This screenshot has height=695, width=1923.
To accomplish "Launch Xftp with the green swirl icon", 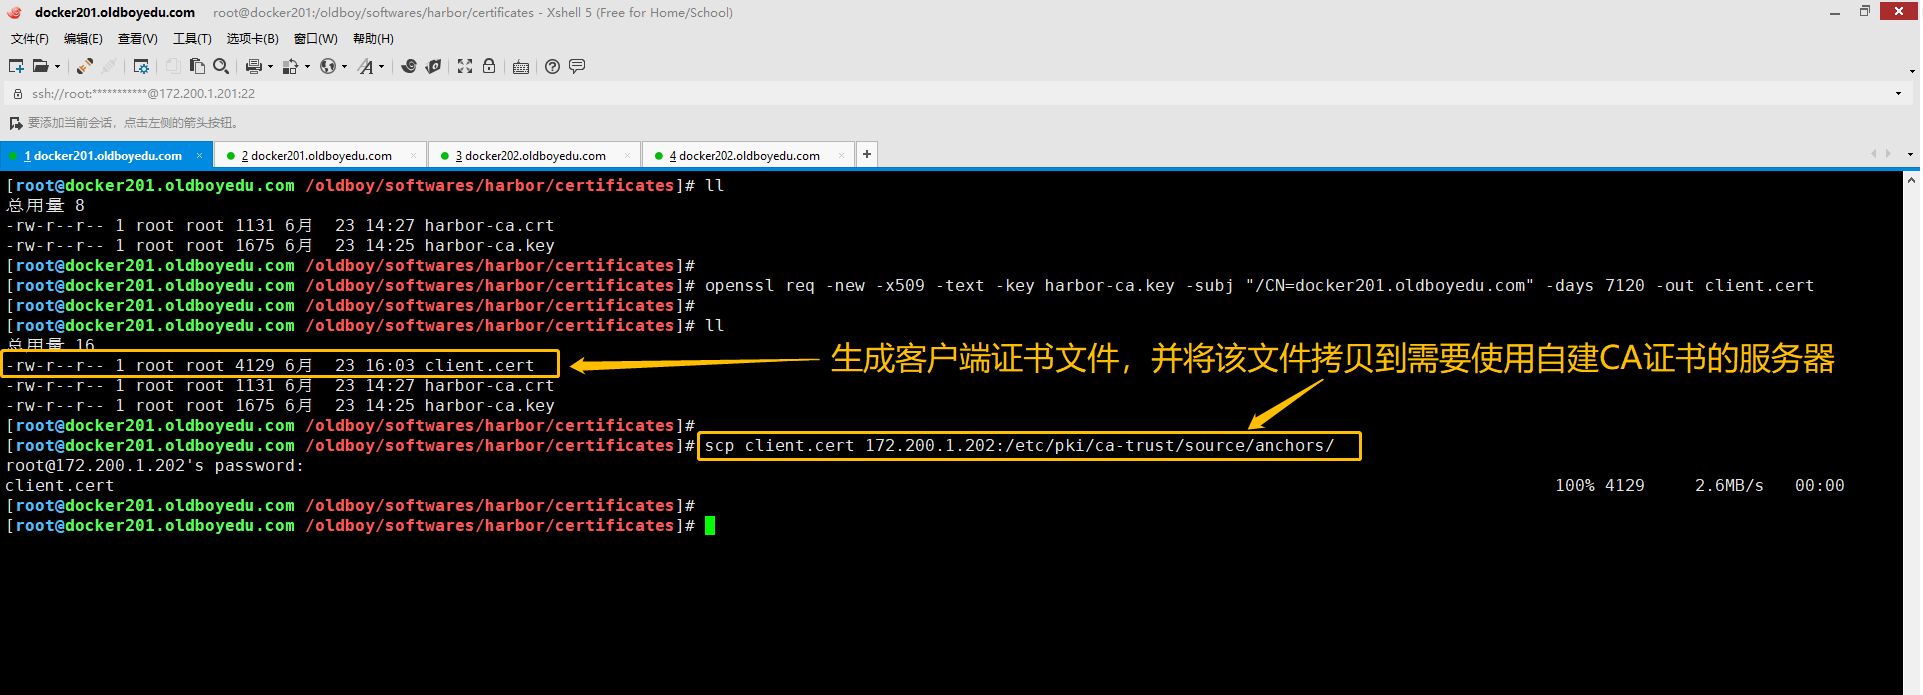I will [x=409, y=66].
